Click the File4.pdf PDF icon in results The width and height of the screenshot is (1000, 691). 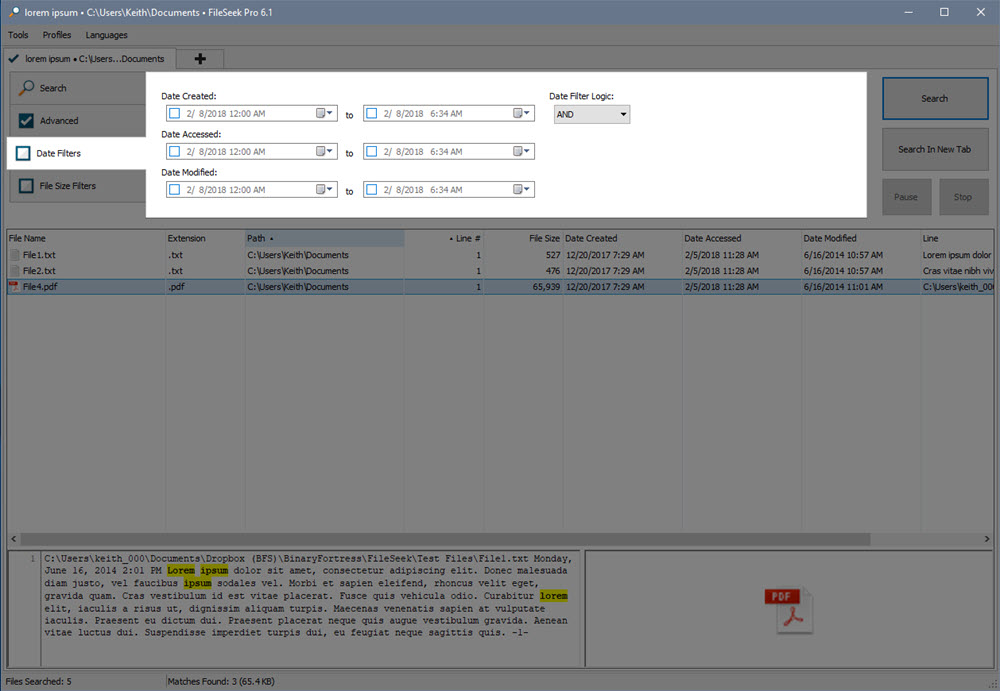point(13,286)
